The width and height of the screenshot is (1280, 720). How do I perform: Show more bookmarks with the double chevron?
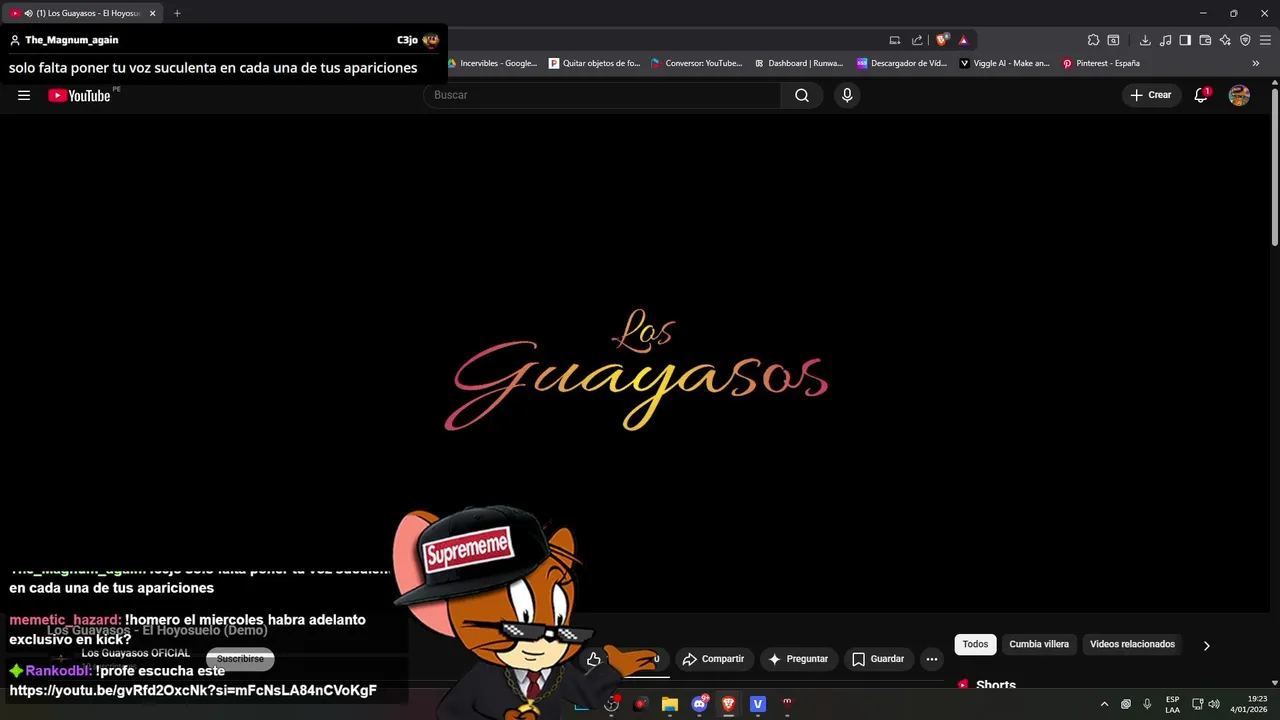(x=1256, y=63)
